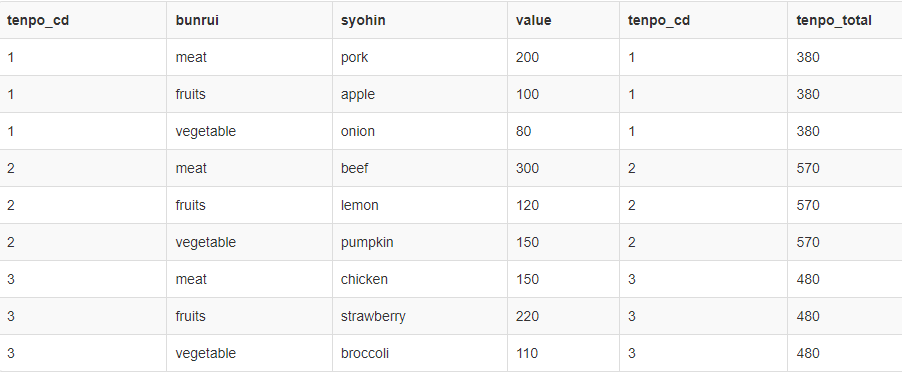Select the value 220 cell
The height and width of the screenshot is (373, 902).
pyautogui.click(x=563, y=316)
